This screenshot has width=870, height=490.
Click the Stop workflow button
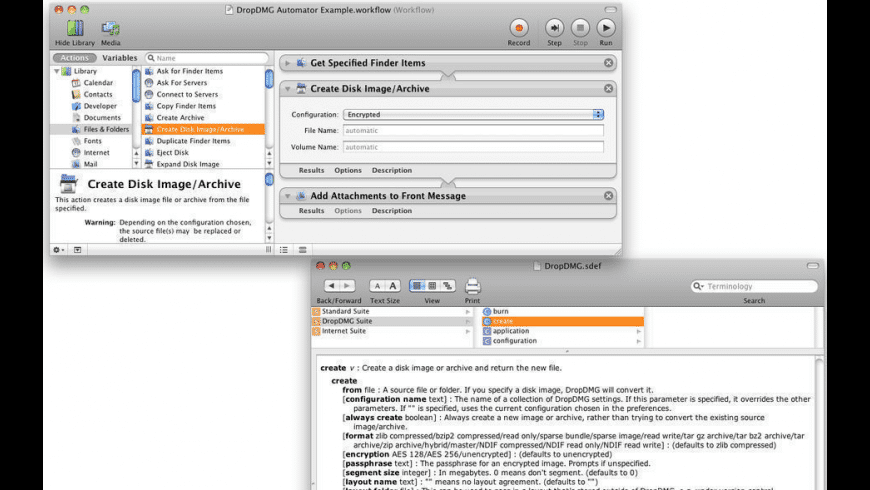(x=580, y=28)
